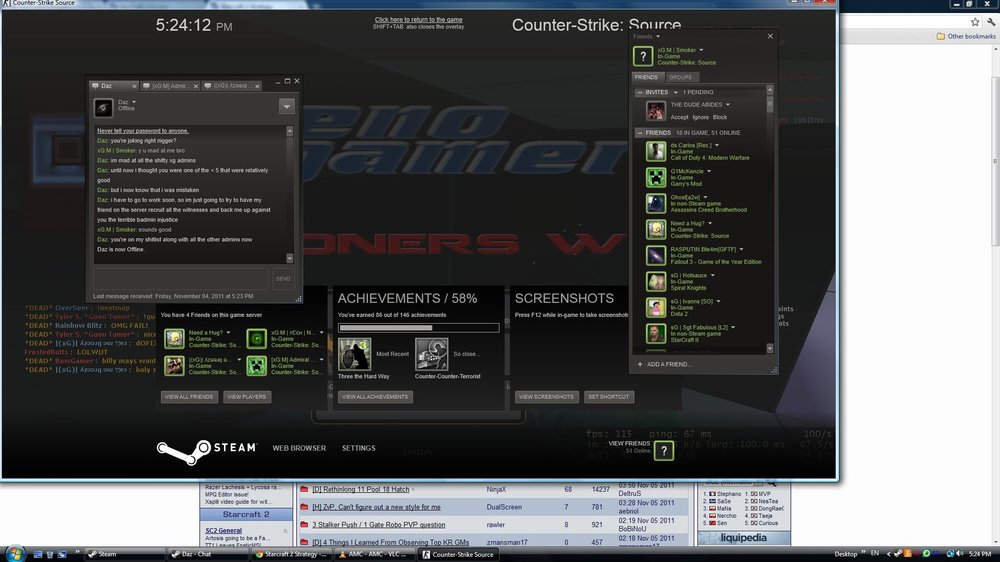Image resolution: width=1000 pixels, height=562 pixels.
Task: Click xG:M | rCon avatar on game server list
Action: 256,339
